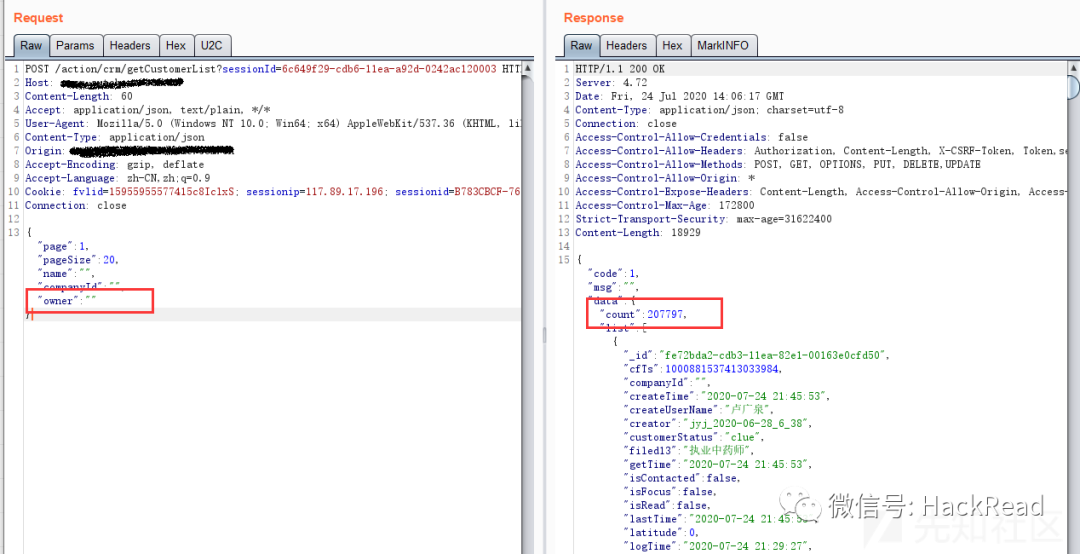The height and width of the screenshot is (554, 1080).
Task: Switch to the Request Headers tab
Action: pyautogui.click(x=129, y=45)
